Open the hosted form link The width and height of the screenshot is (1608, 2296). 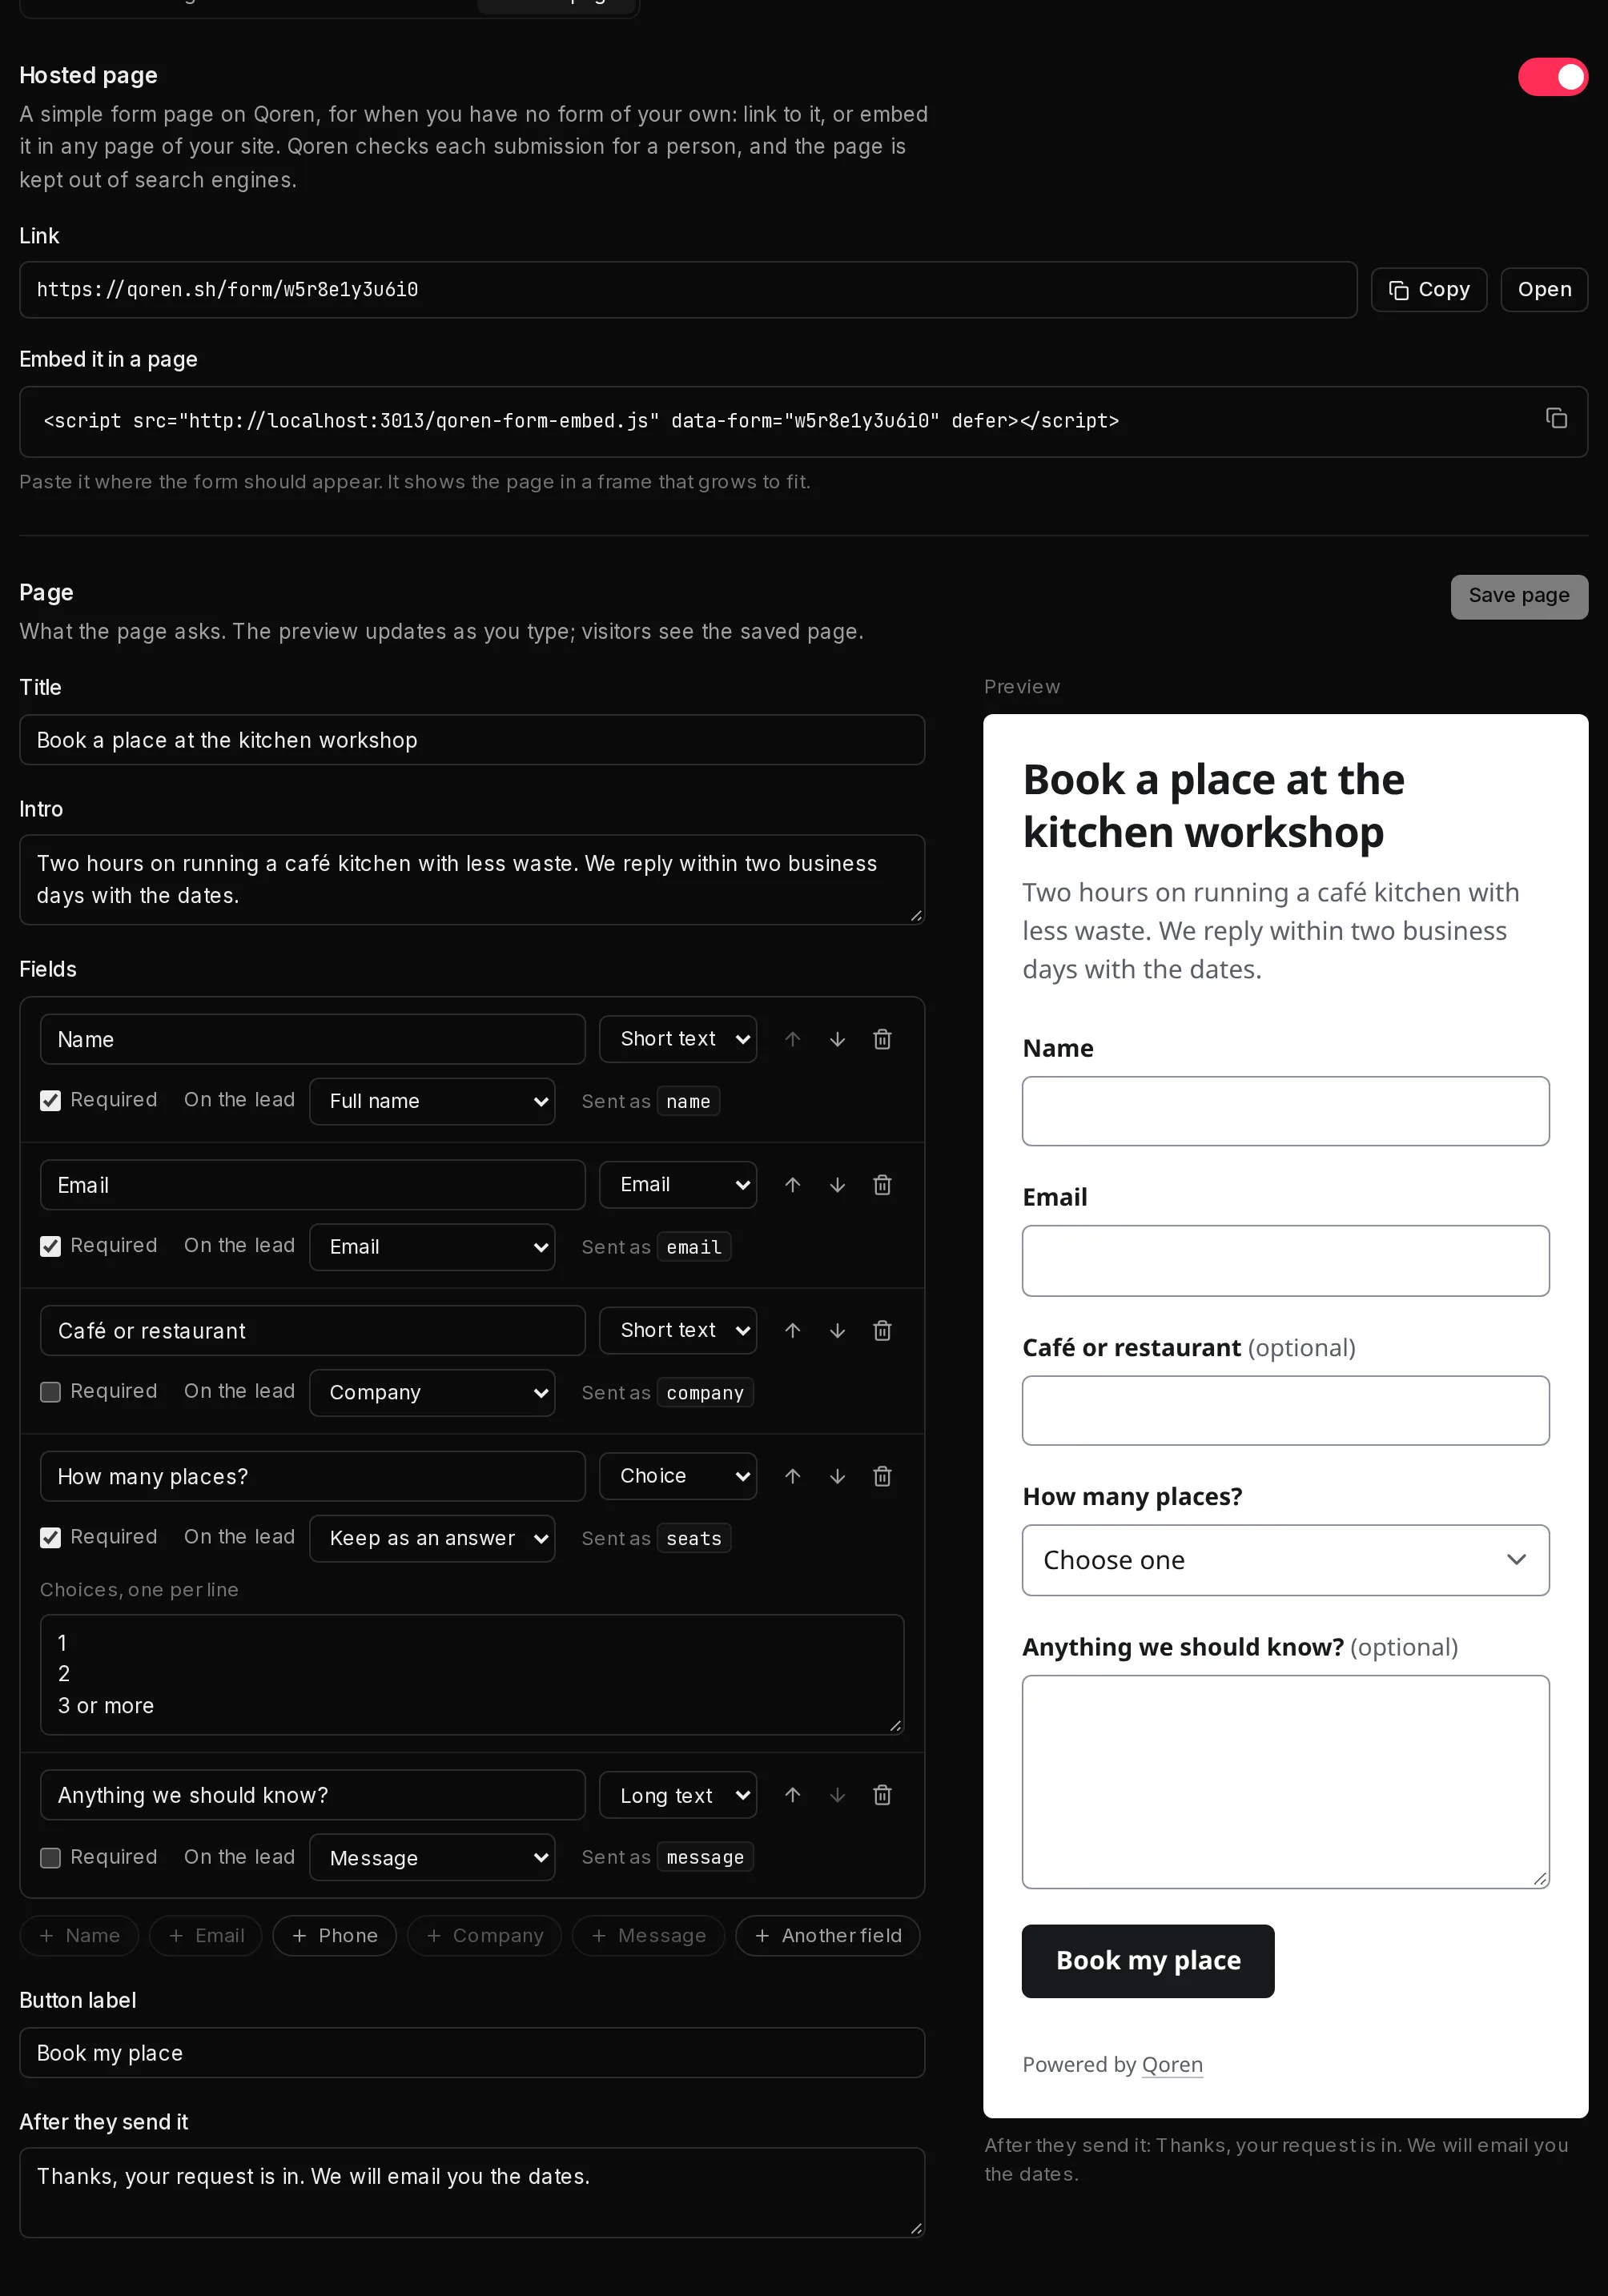point(1544,290)
